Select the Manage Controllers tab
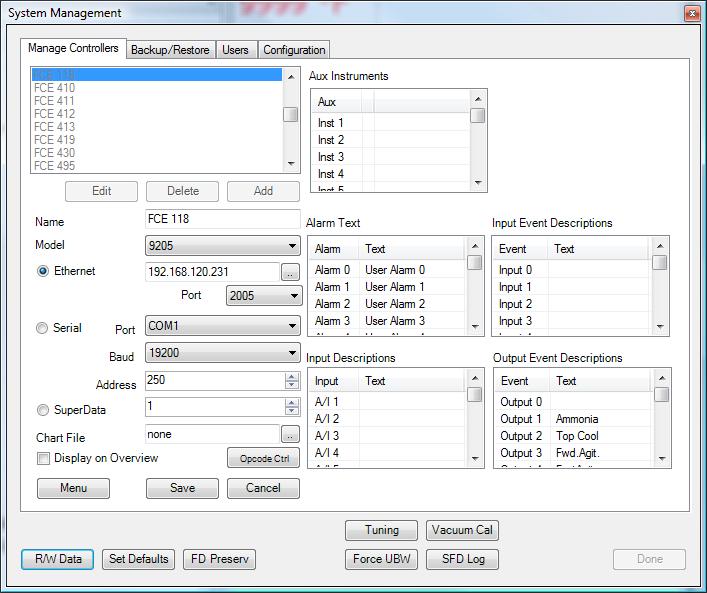The width and height of the screenshot is (707, 593). coord(73,48)
